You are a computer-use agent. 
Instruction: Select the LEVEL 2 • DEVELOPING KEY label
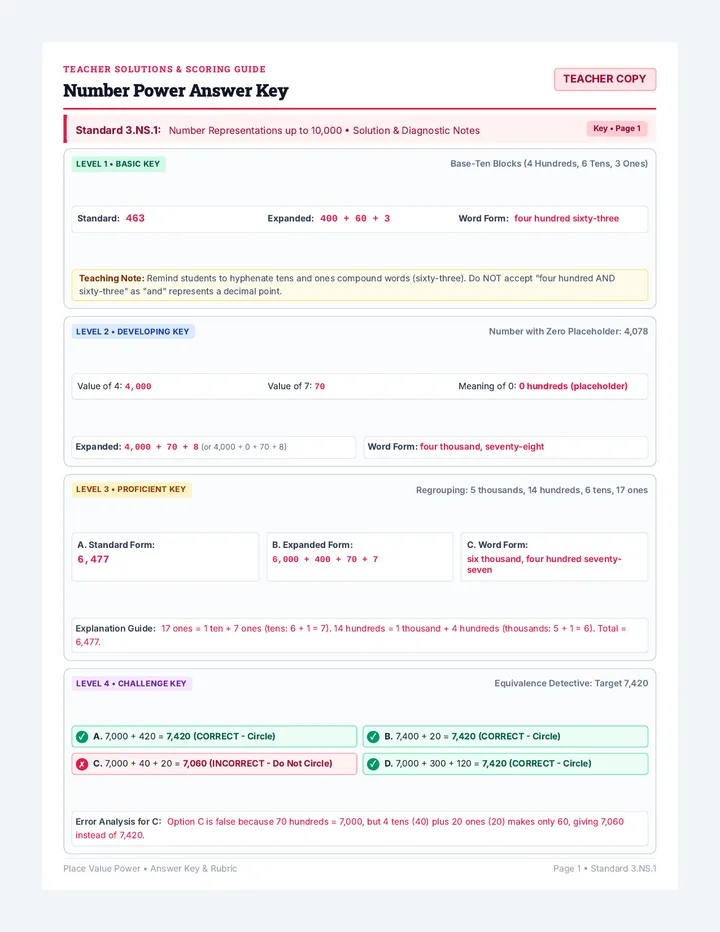133,332
